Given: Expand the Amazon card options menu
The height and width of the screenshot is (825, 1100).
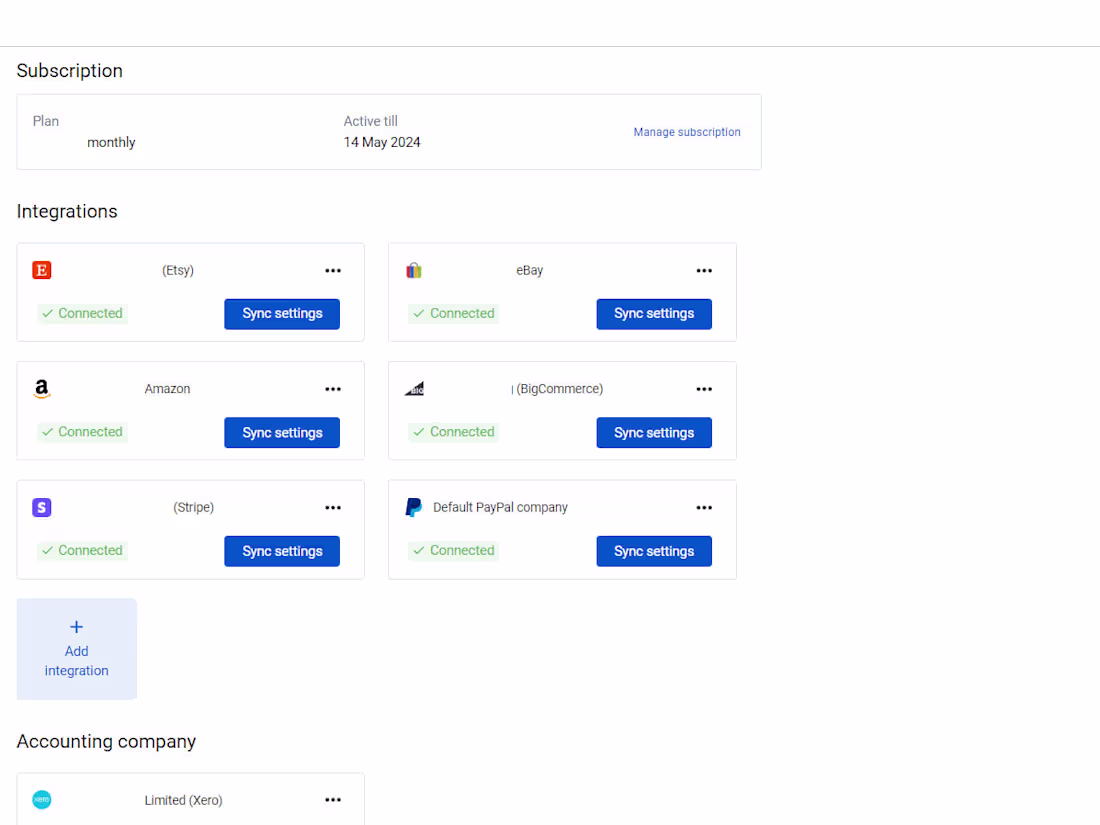Looking at the screenshot, I should [333, 388].
